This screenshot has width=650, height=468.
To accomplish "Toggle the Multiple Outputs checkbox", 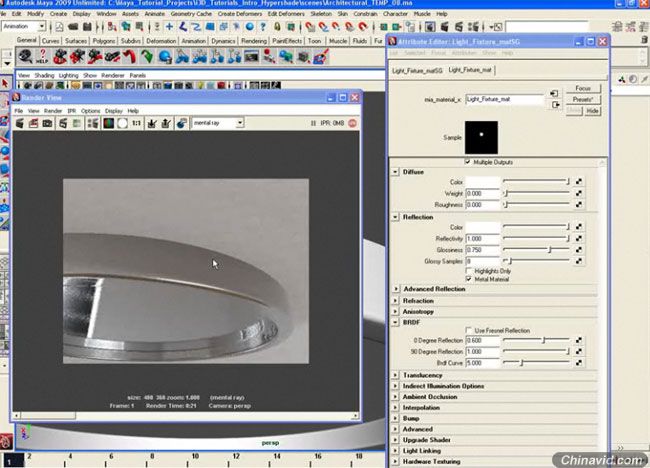I will [468, 161].
